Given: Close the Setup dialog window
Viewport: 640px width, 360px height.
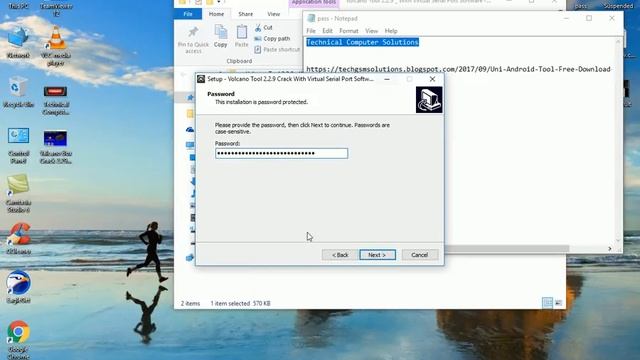Looking at the screenshot, I should coord(432,79).
